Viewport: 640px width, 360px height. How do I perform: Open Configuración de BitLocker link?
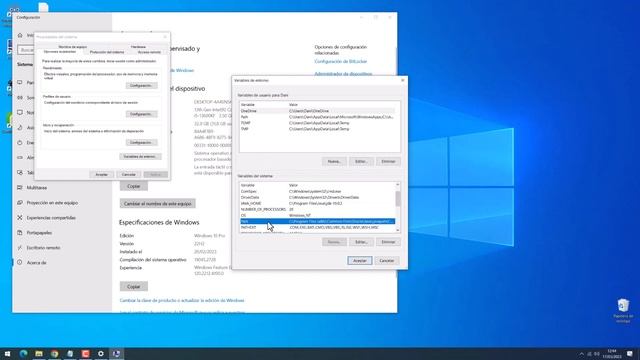coord(340,62)
